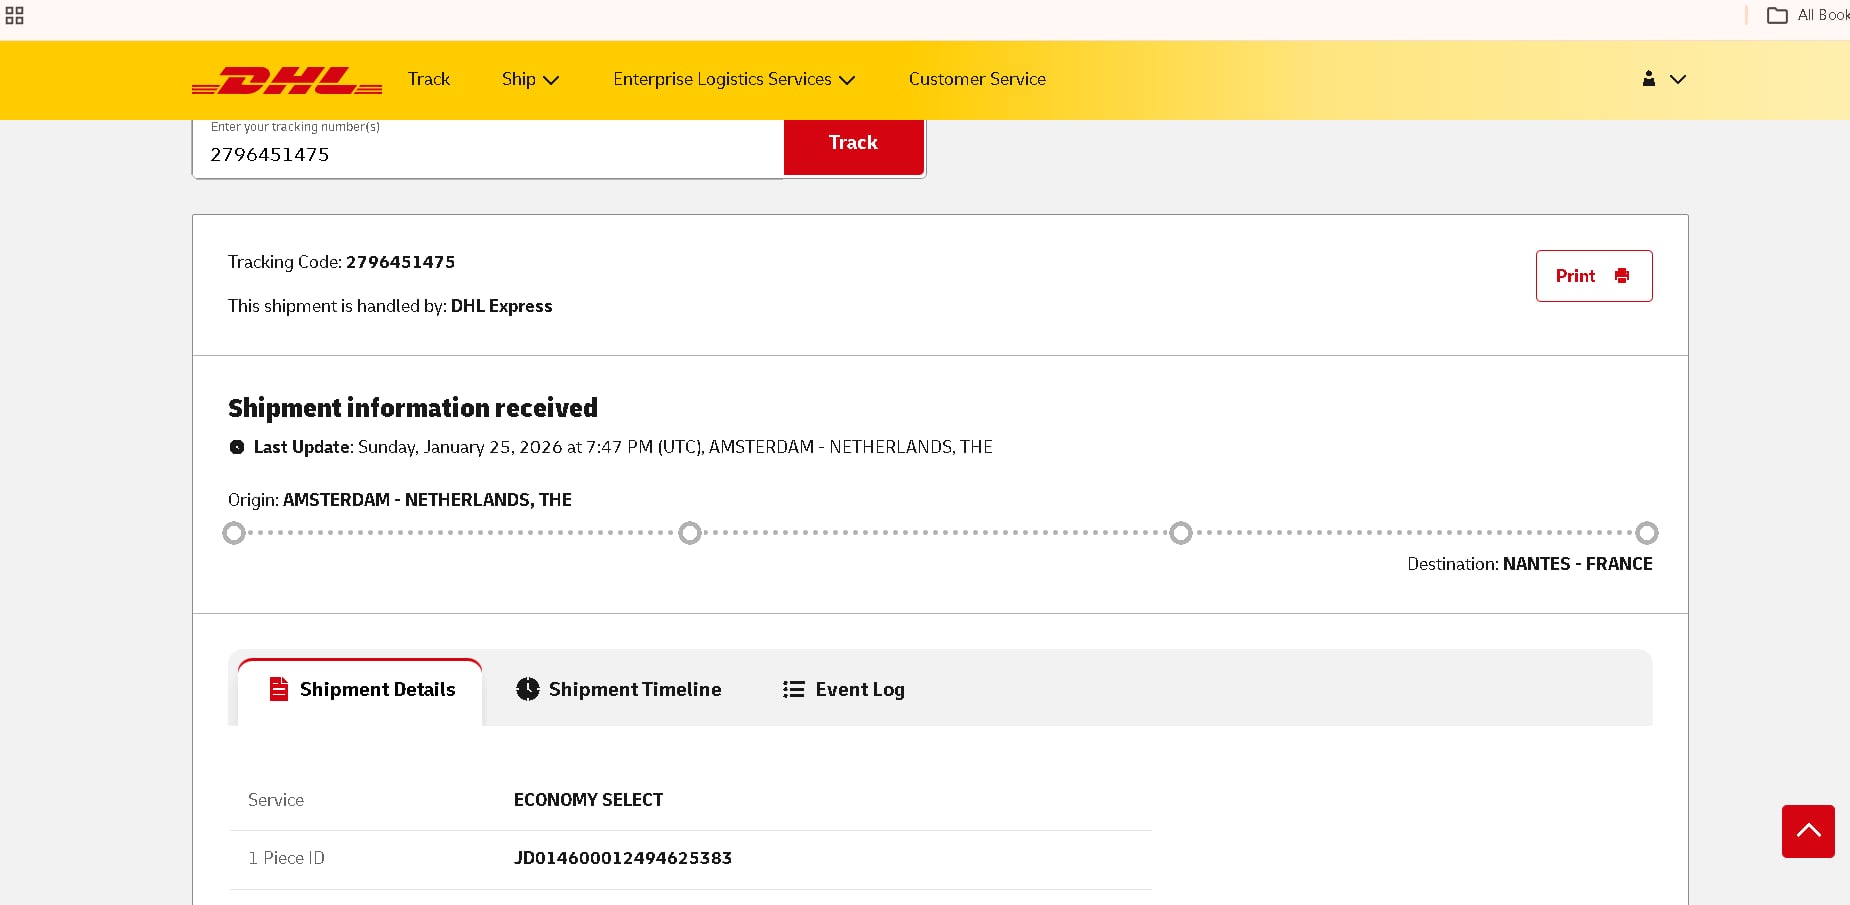1850x905 pixels.
Task: Expand the Ship dropdown menu
Action: click(x=531, y=79)
